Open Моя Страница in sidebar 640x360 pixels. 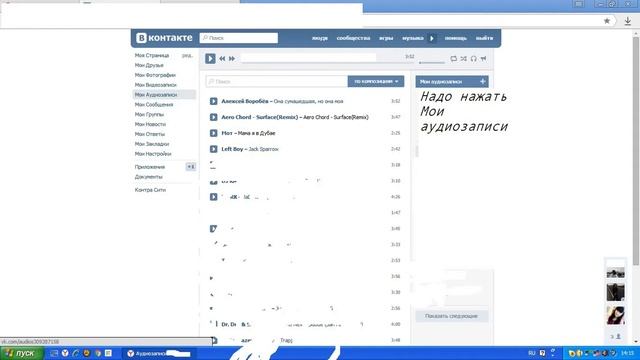pos(152,56)
